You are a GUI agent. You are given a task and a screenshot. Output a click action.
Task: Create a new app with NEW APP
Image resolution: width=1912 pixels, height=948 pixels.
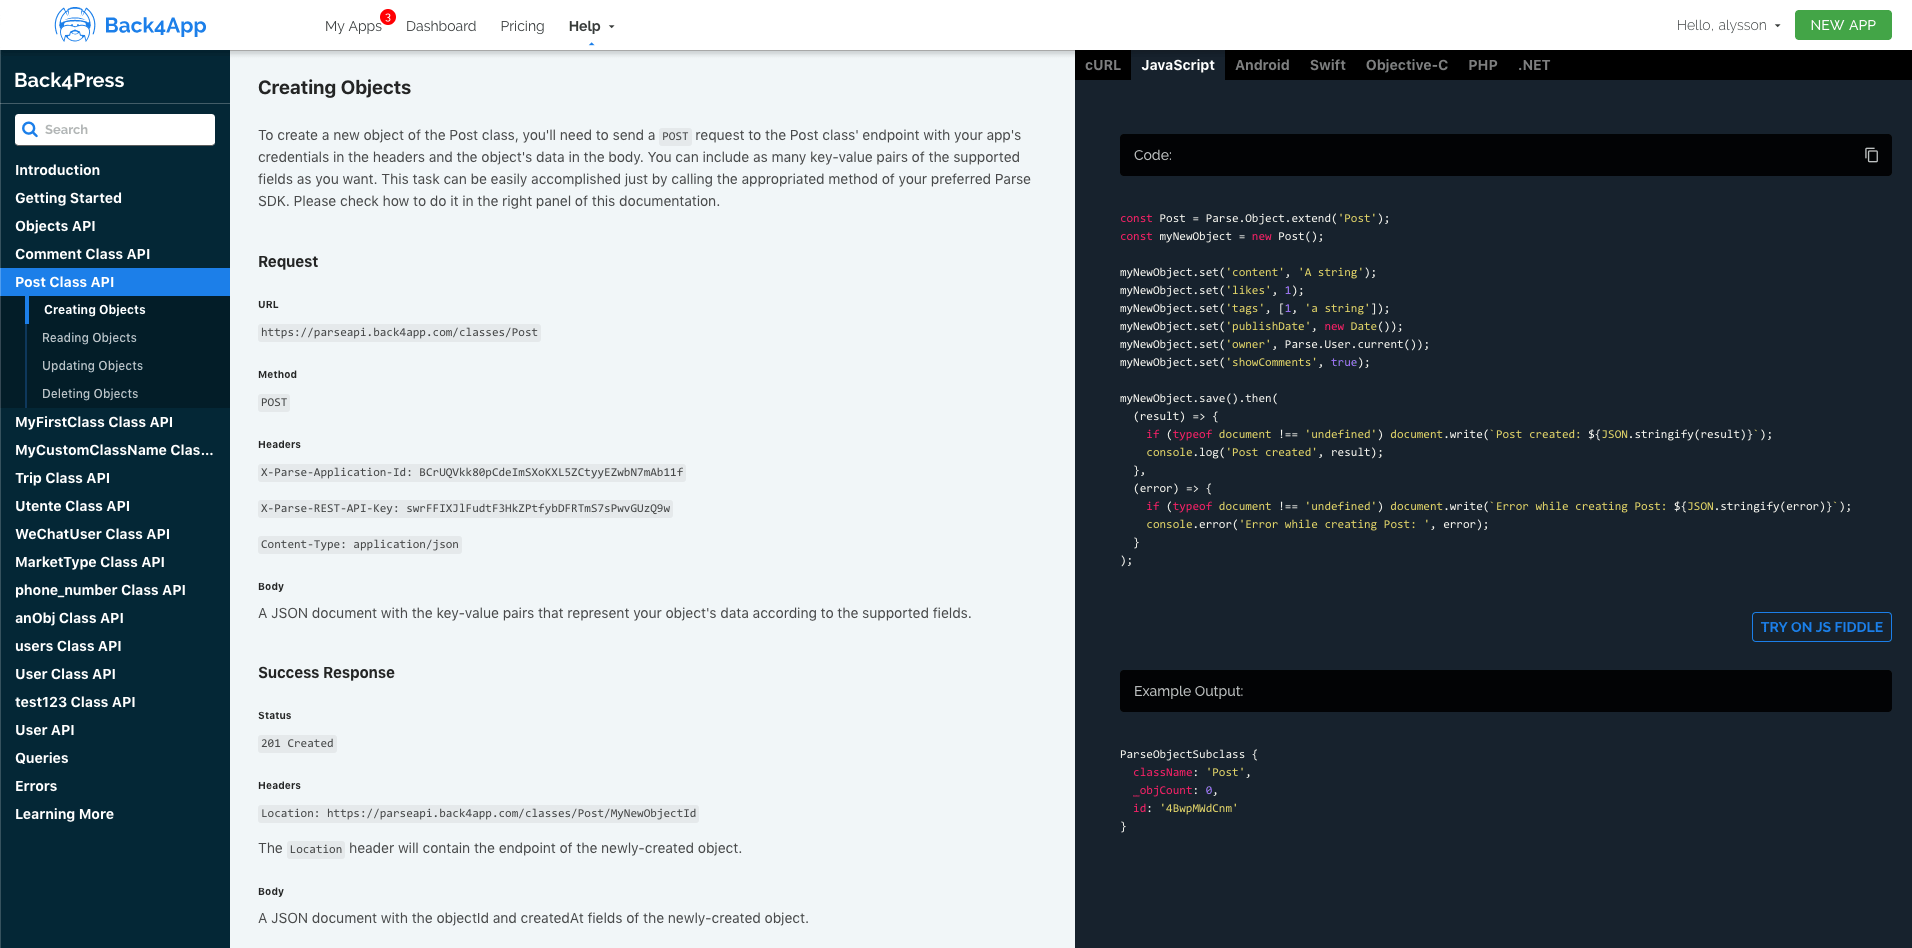[1843, 25]
